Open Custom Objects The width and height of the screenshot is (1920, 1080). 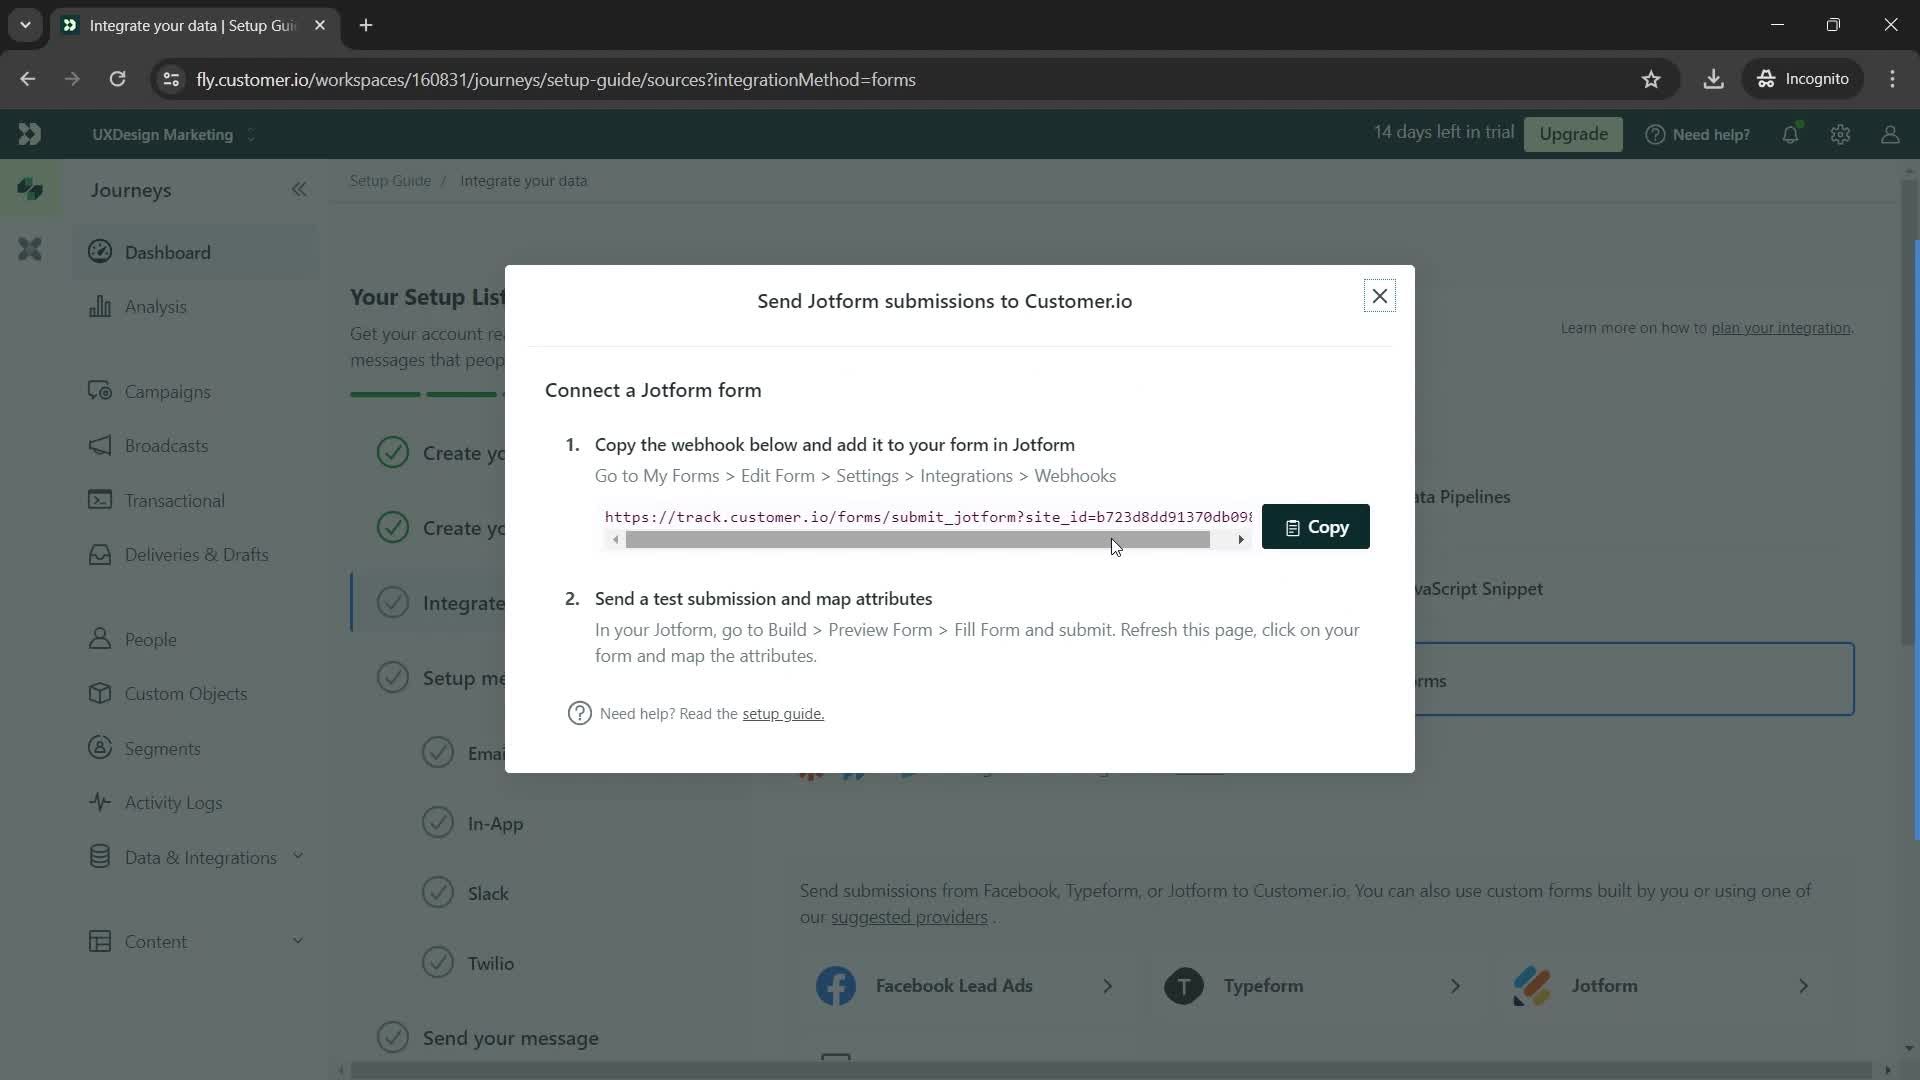(195, 694)
